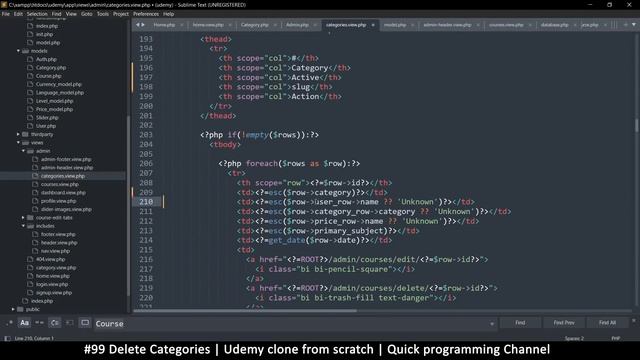Viewport: 640px width, 360px height.
Task: Click the sidebar toggle icon in status bar
Action: pyautogui.click(x=7, y=338)
